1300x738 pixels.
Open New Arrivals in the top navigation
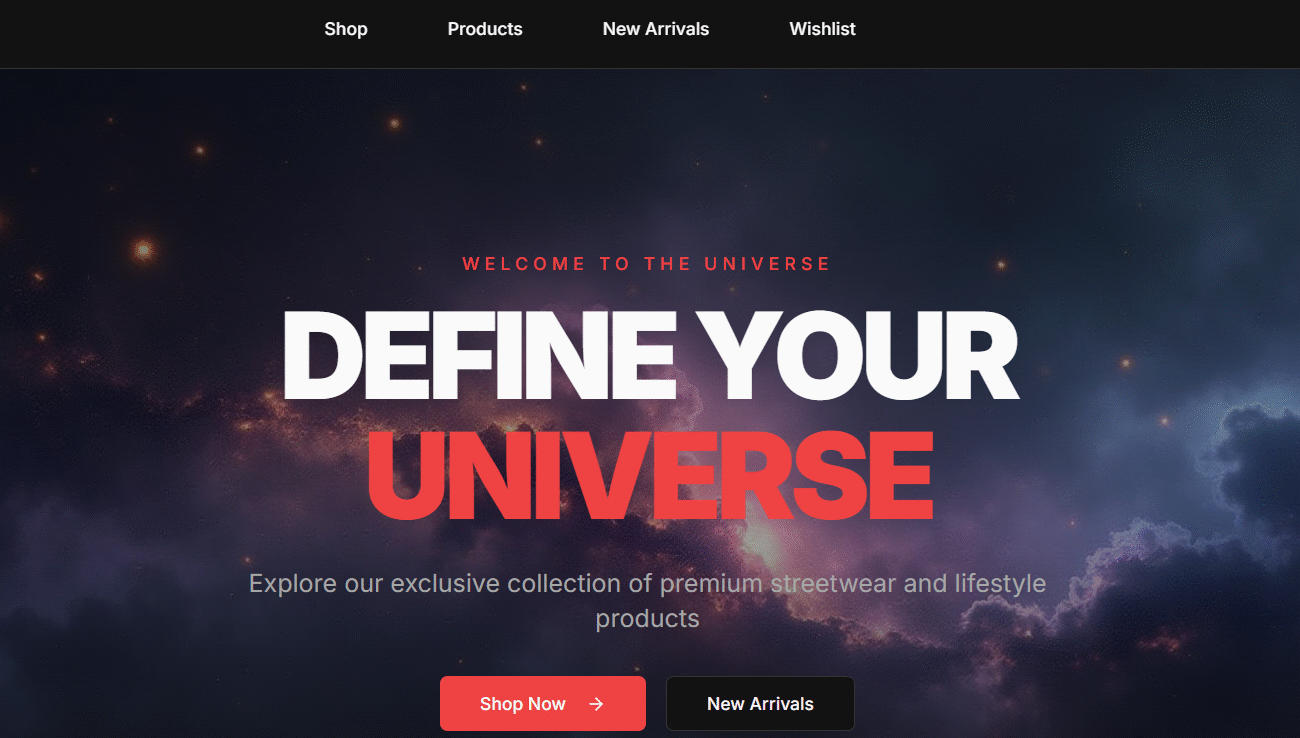click(656, 29)
